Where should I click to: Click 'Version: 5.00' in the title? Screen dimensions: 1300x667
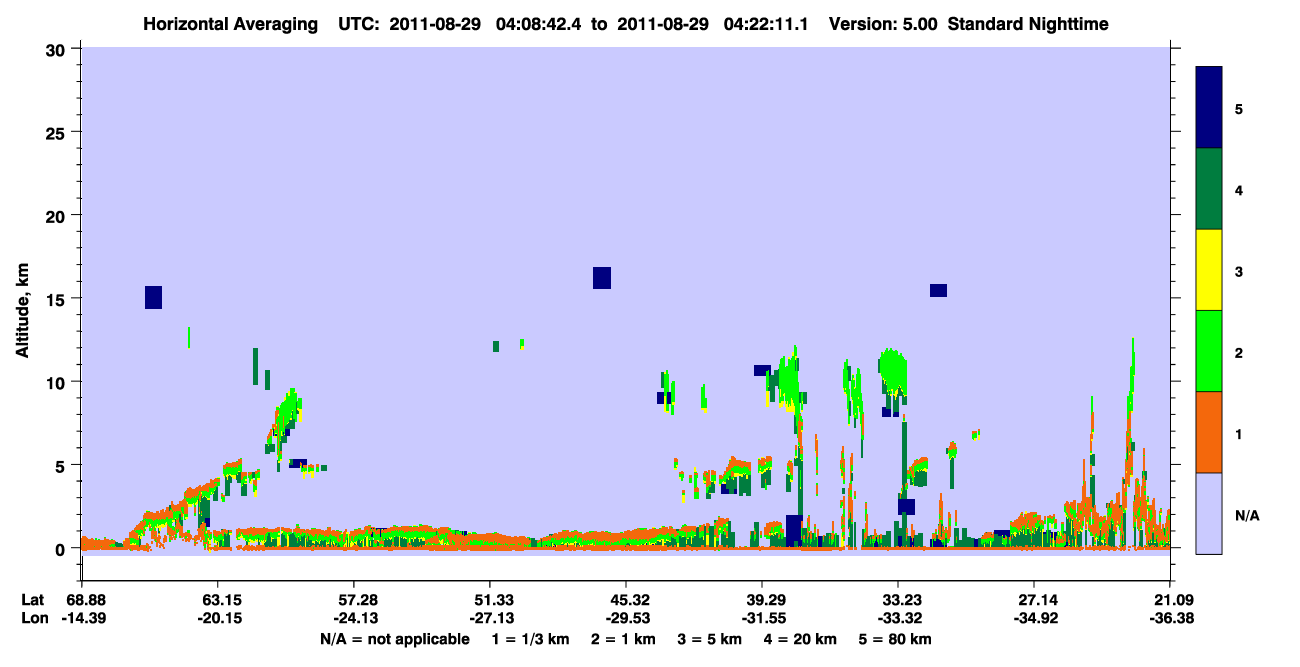(x=883, y=24)
